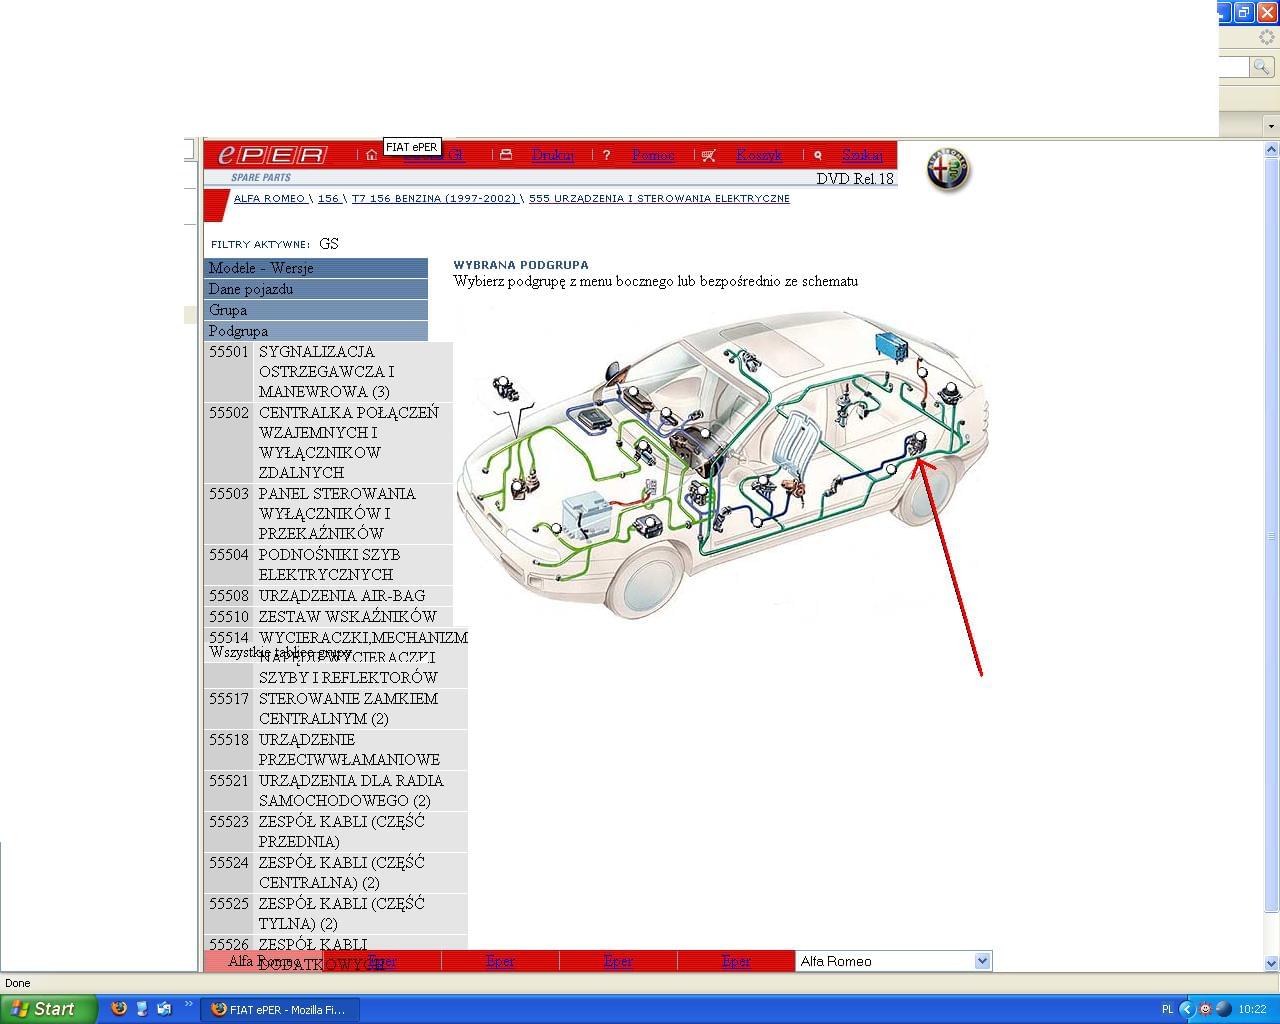Click the page scrollbar up arrow
Screen dimensions: 1280x1024
click(x=1272, y=149)
